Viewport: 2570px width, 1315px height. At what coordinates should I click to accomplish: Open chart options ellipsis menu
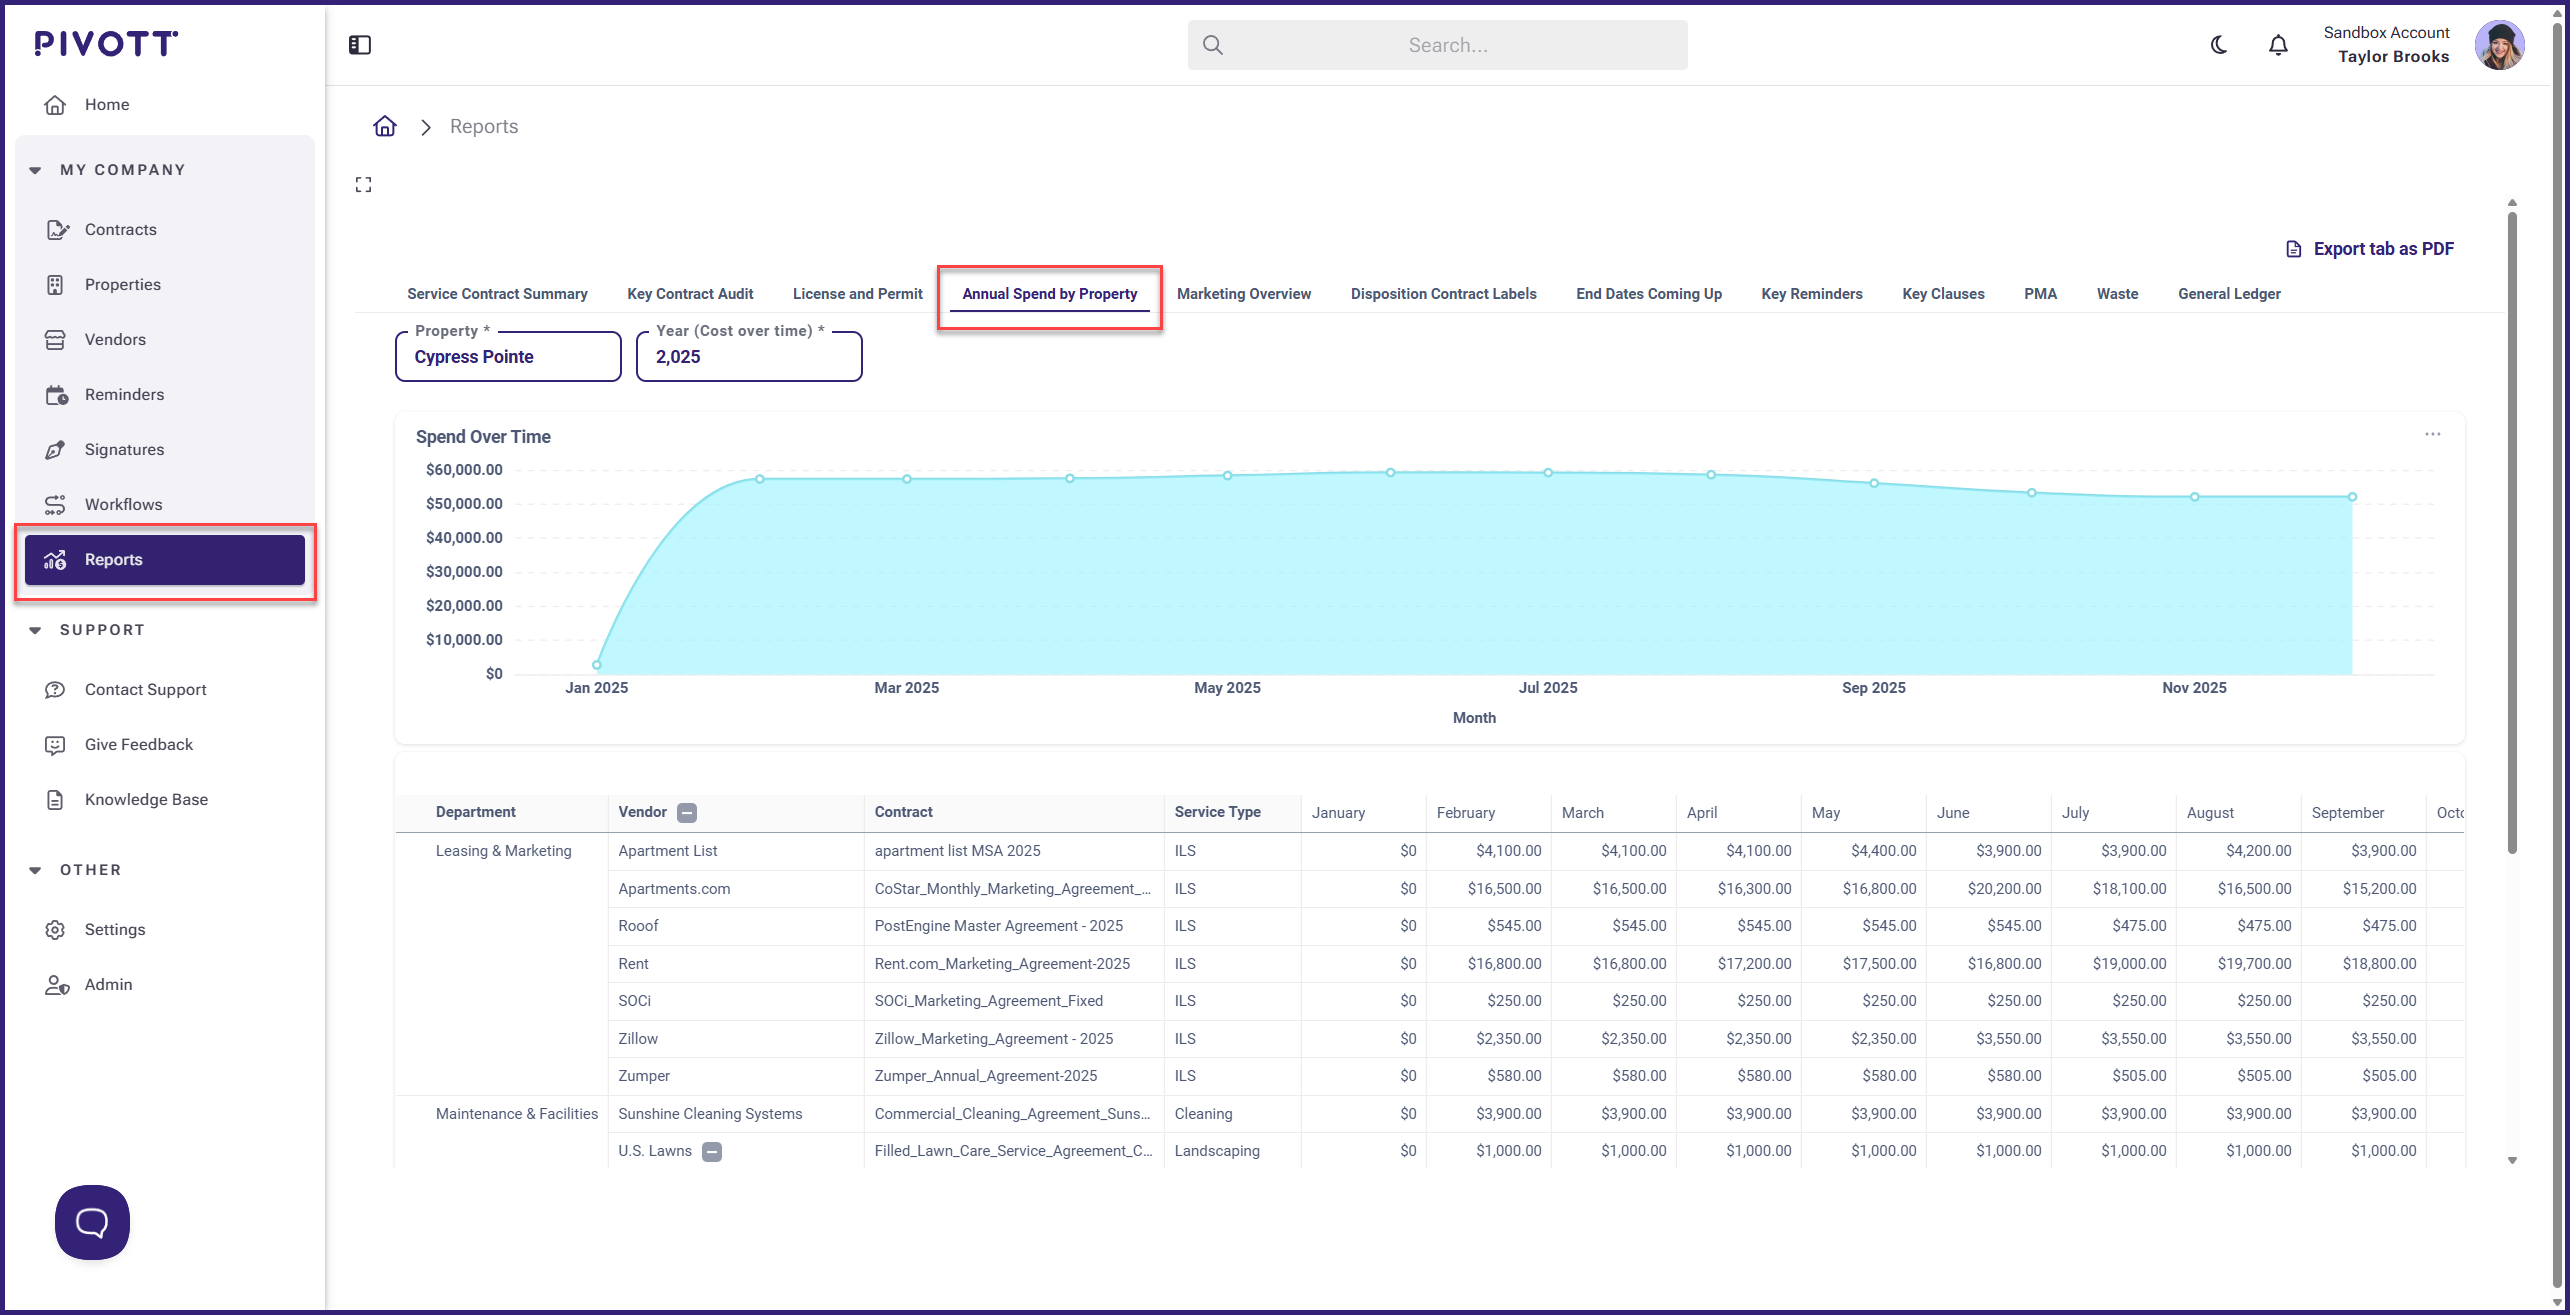point(2432,435)
